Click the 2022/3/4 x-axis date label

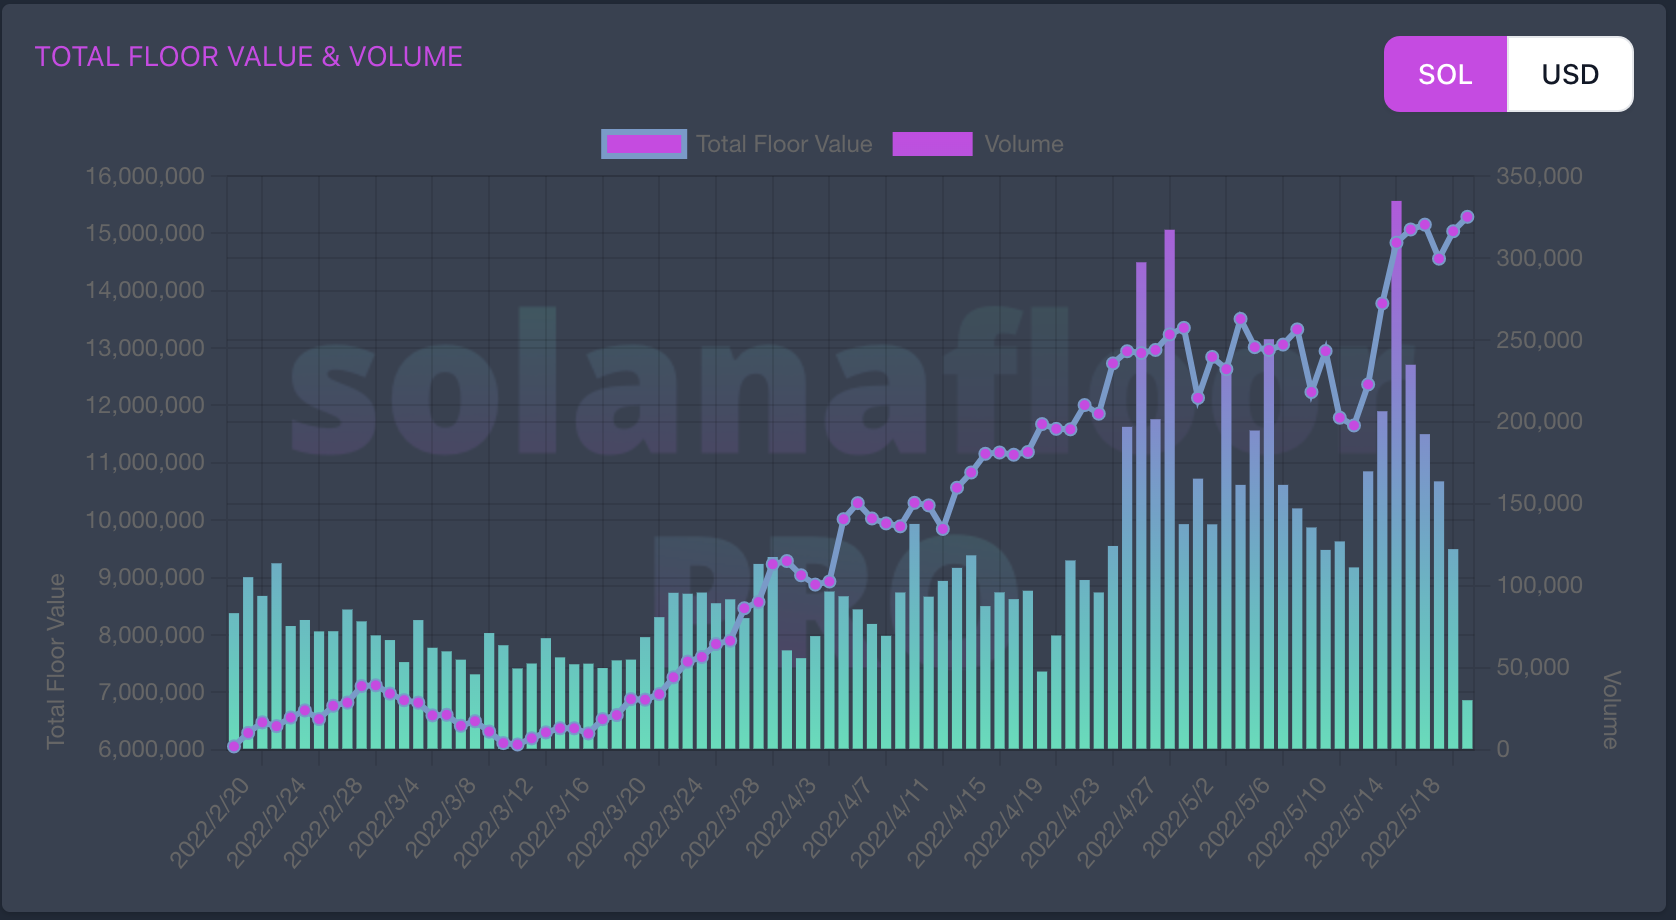pos(385,817)
